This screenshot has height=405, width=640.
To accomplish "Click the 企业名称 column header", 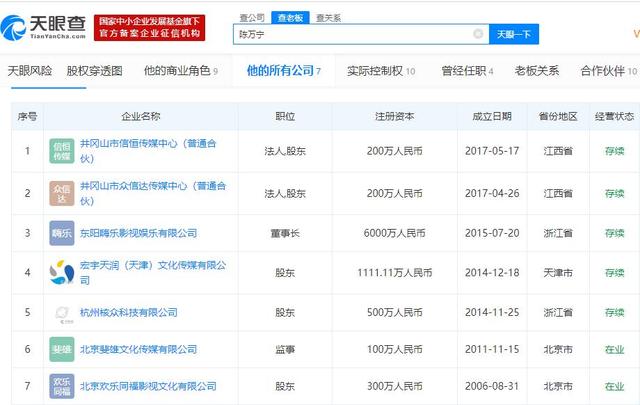I will click(x=141, y=116).
